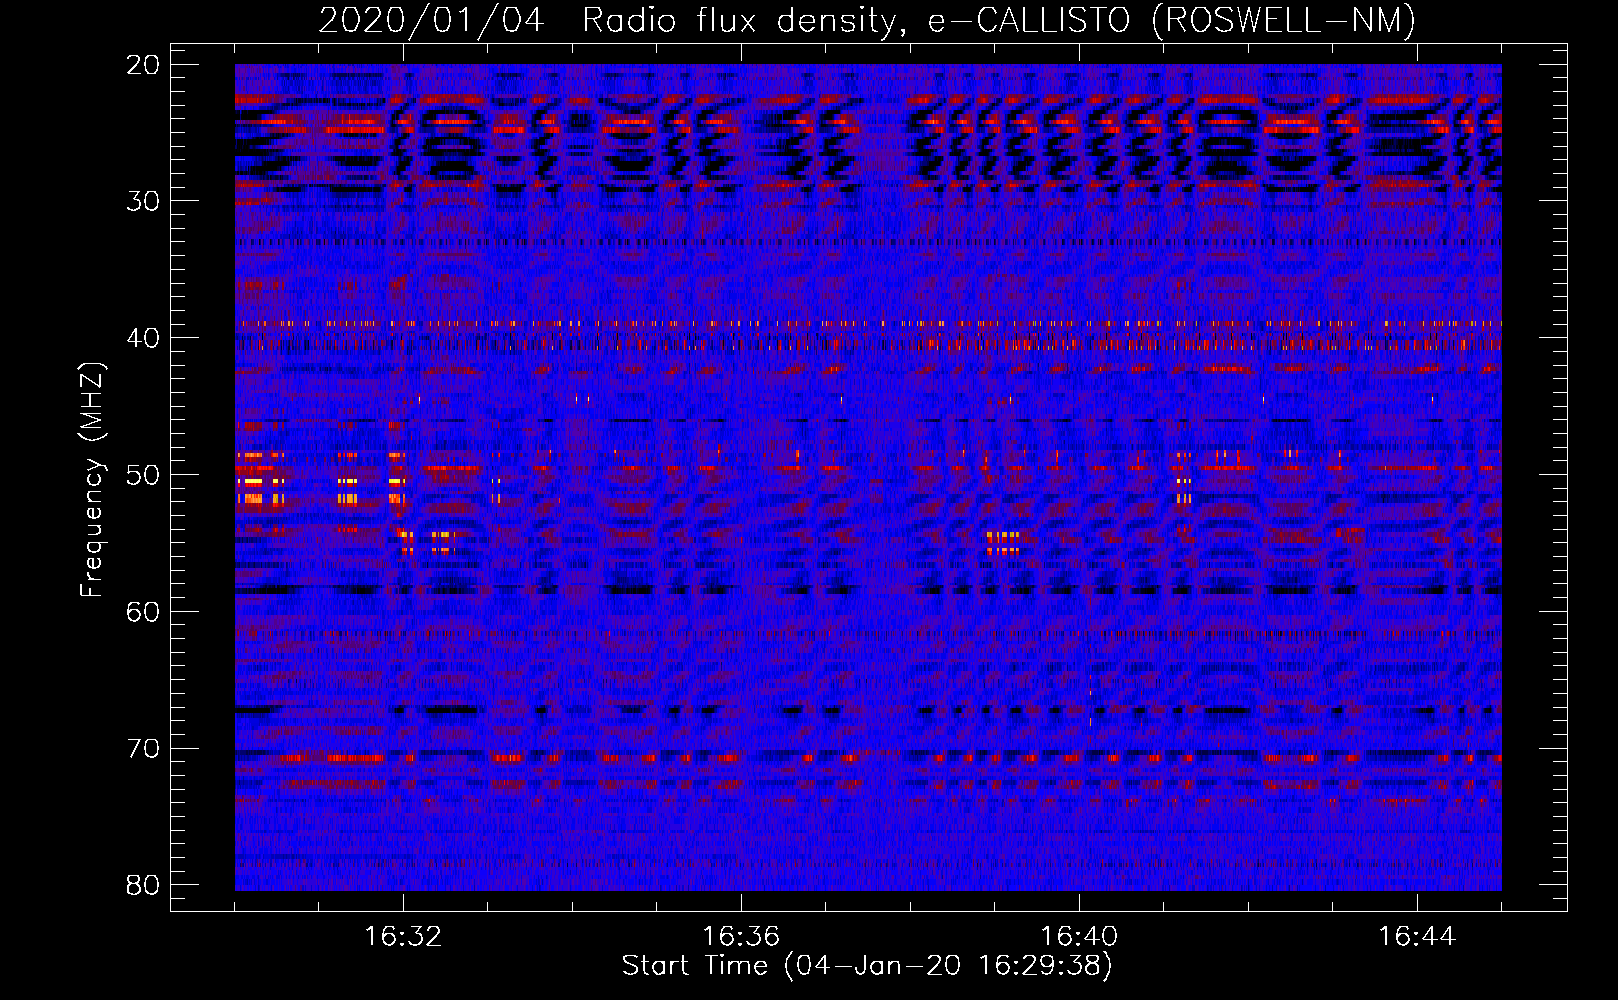
Task: Click the plot title 'Radio flux density, e-CALLISTO (ROSWELL-NM)'
Action: [x=998, y=20]
